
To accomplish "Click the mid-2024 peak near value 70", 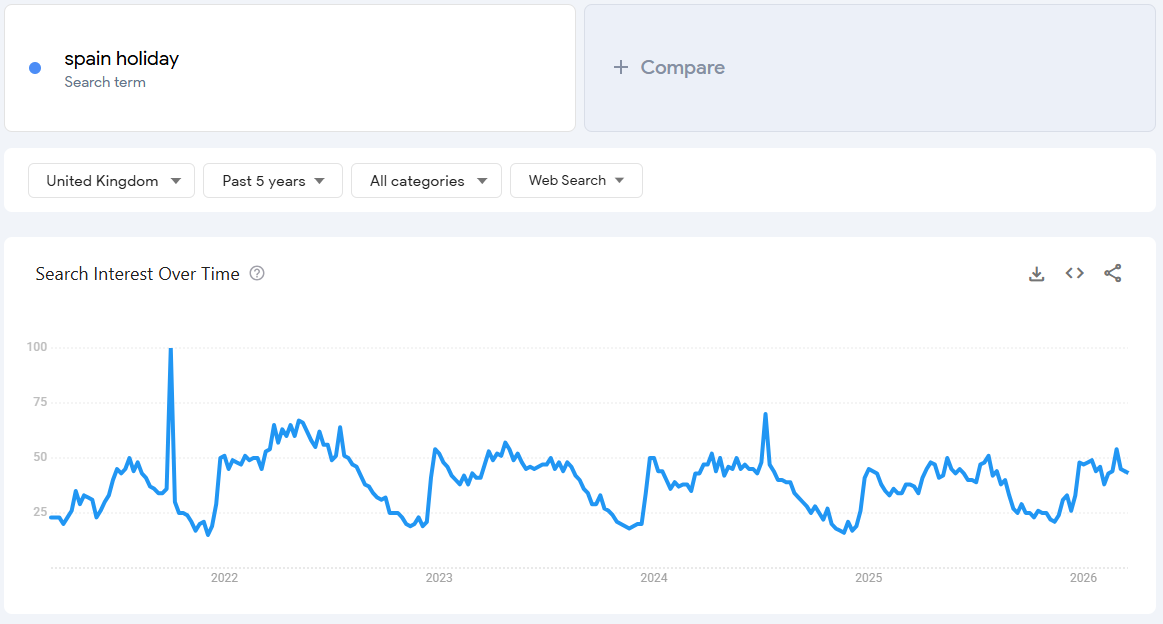I will [x=765, y=412].
